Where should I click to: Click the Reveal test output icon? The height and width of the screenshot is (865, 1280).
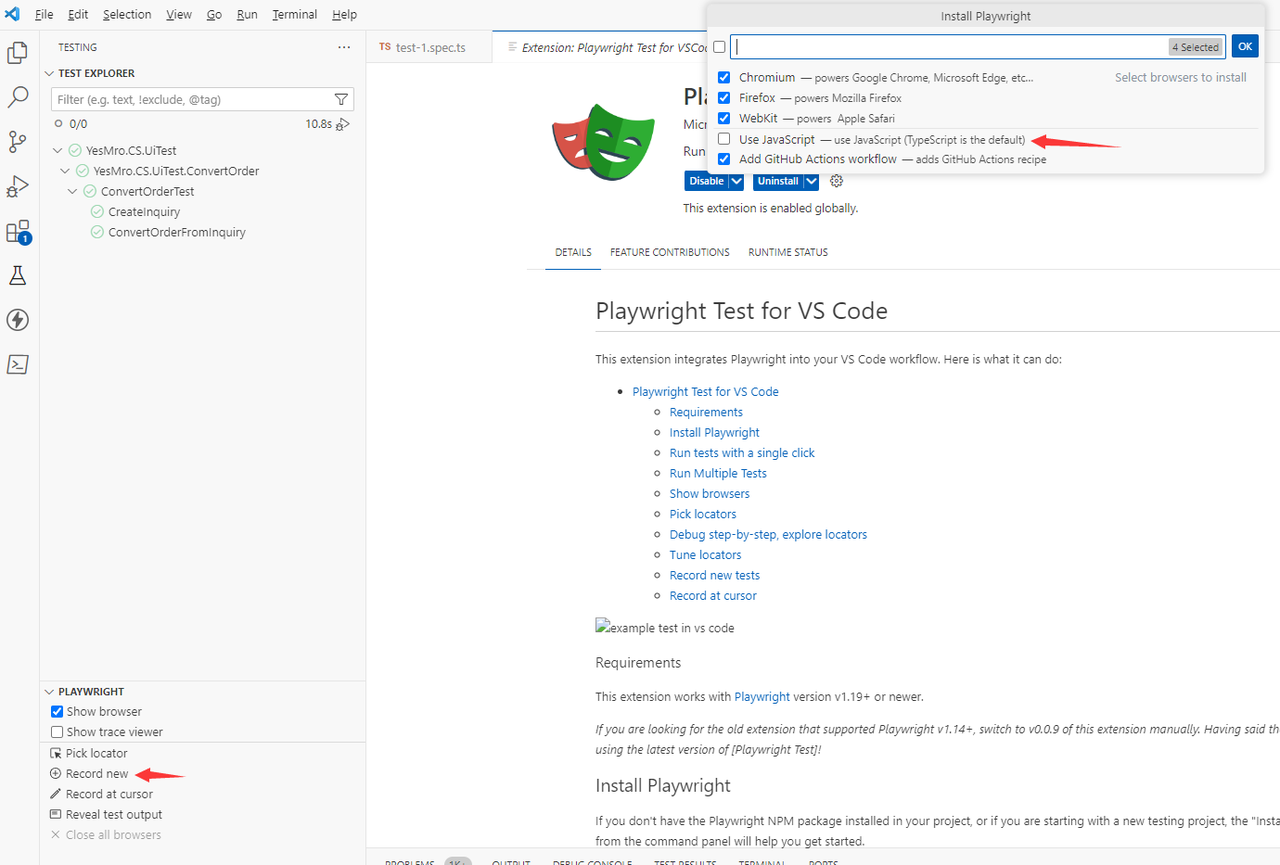[x=56, y=814]
